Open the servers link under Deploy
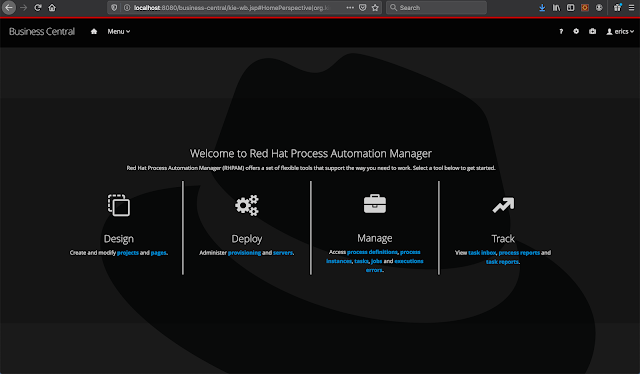640x374 pixels. tap(283, 253)
